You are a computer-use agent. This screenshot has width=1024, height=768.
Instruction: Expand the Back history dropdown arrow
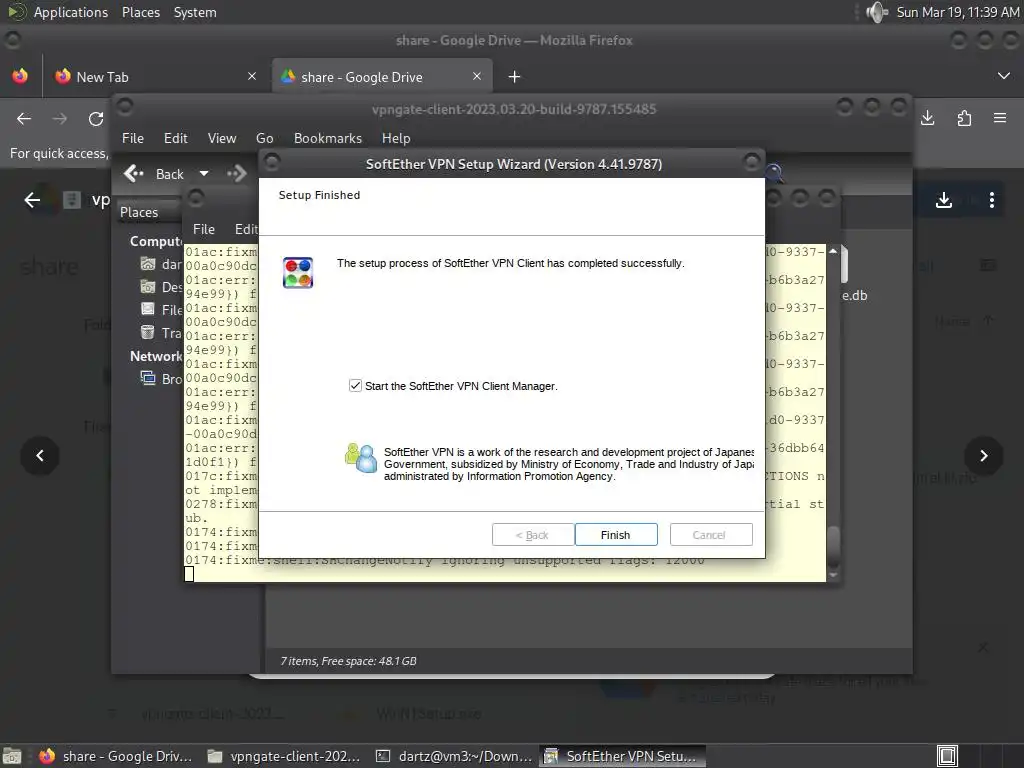pos(204,174)
